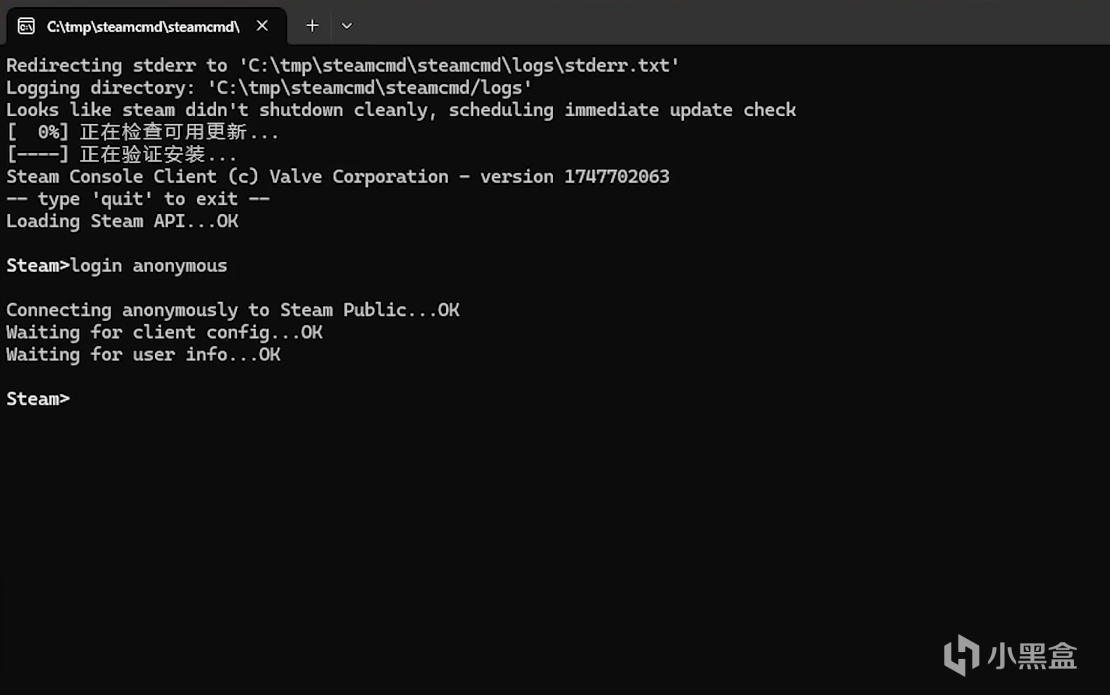This screenshot has width=1110, height=695.
Task: Expand the new tab profile dropdown chevron
Action: click(346, 26)
